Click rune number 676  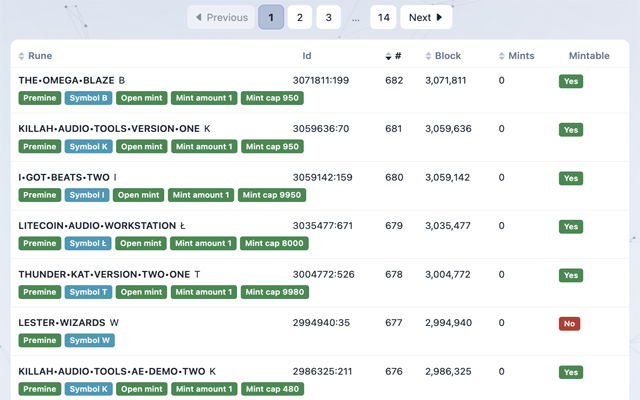tap(394, 371)
